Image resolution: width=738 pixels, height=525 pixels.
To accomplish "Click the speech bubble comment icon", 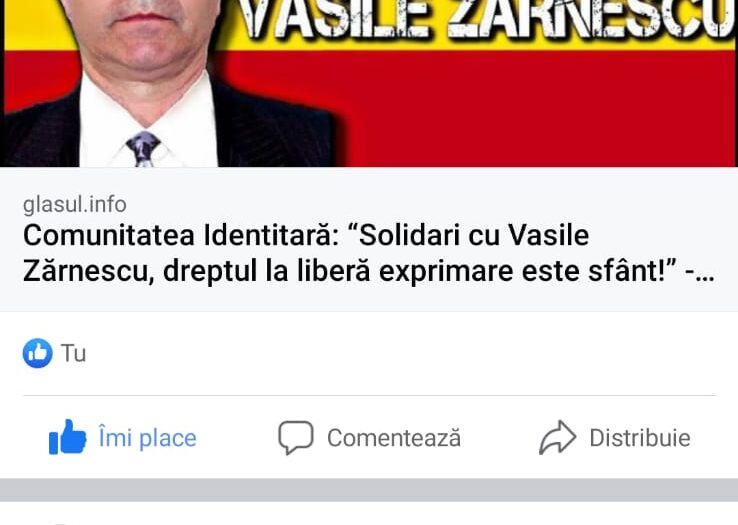I will [x=296, y=437].
